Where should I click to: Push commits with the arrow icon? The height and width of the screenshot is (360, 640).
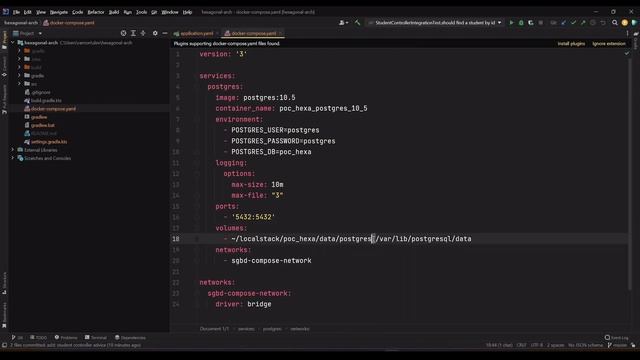coord(583,23)
